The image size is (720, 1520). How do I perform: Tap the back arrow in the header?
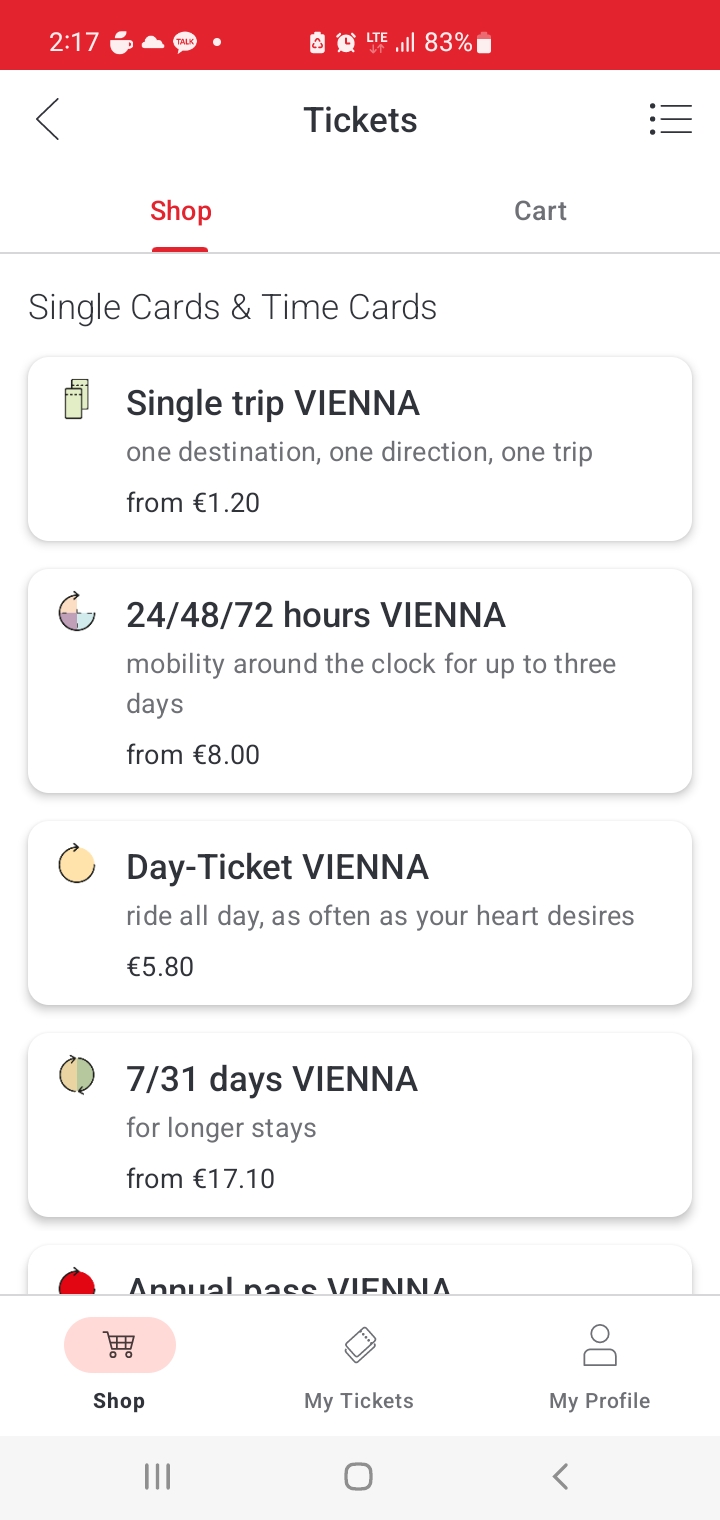[47, 120]
